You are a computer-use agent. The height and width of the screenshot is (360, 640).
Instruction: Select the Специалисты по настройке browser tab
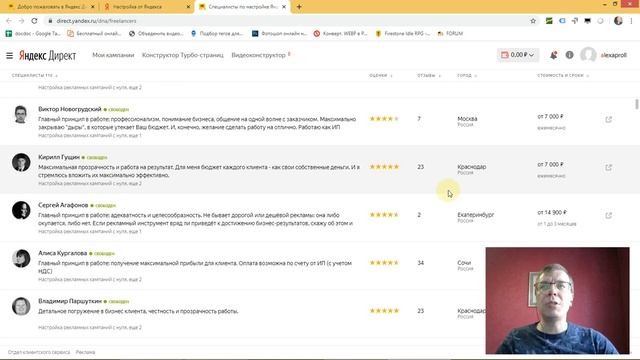point(242,7)
